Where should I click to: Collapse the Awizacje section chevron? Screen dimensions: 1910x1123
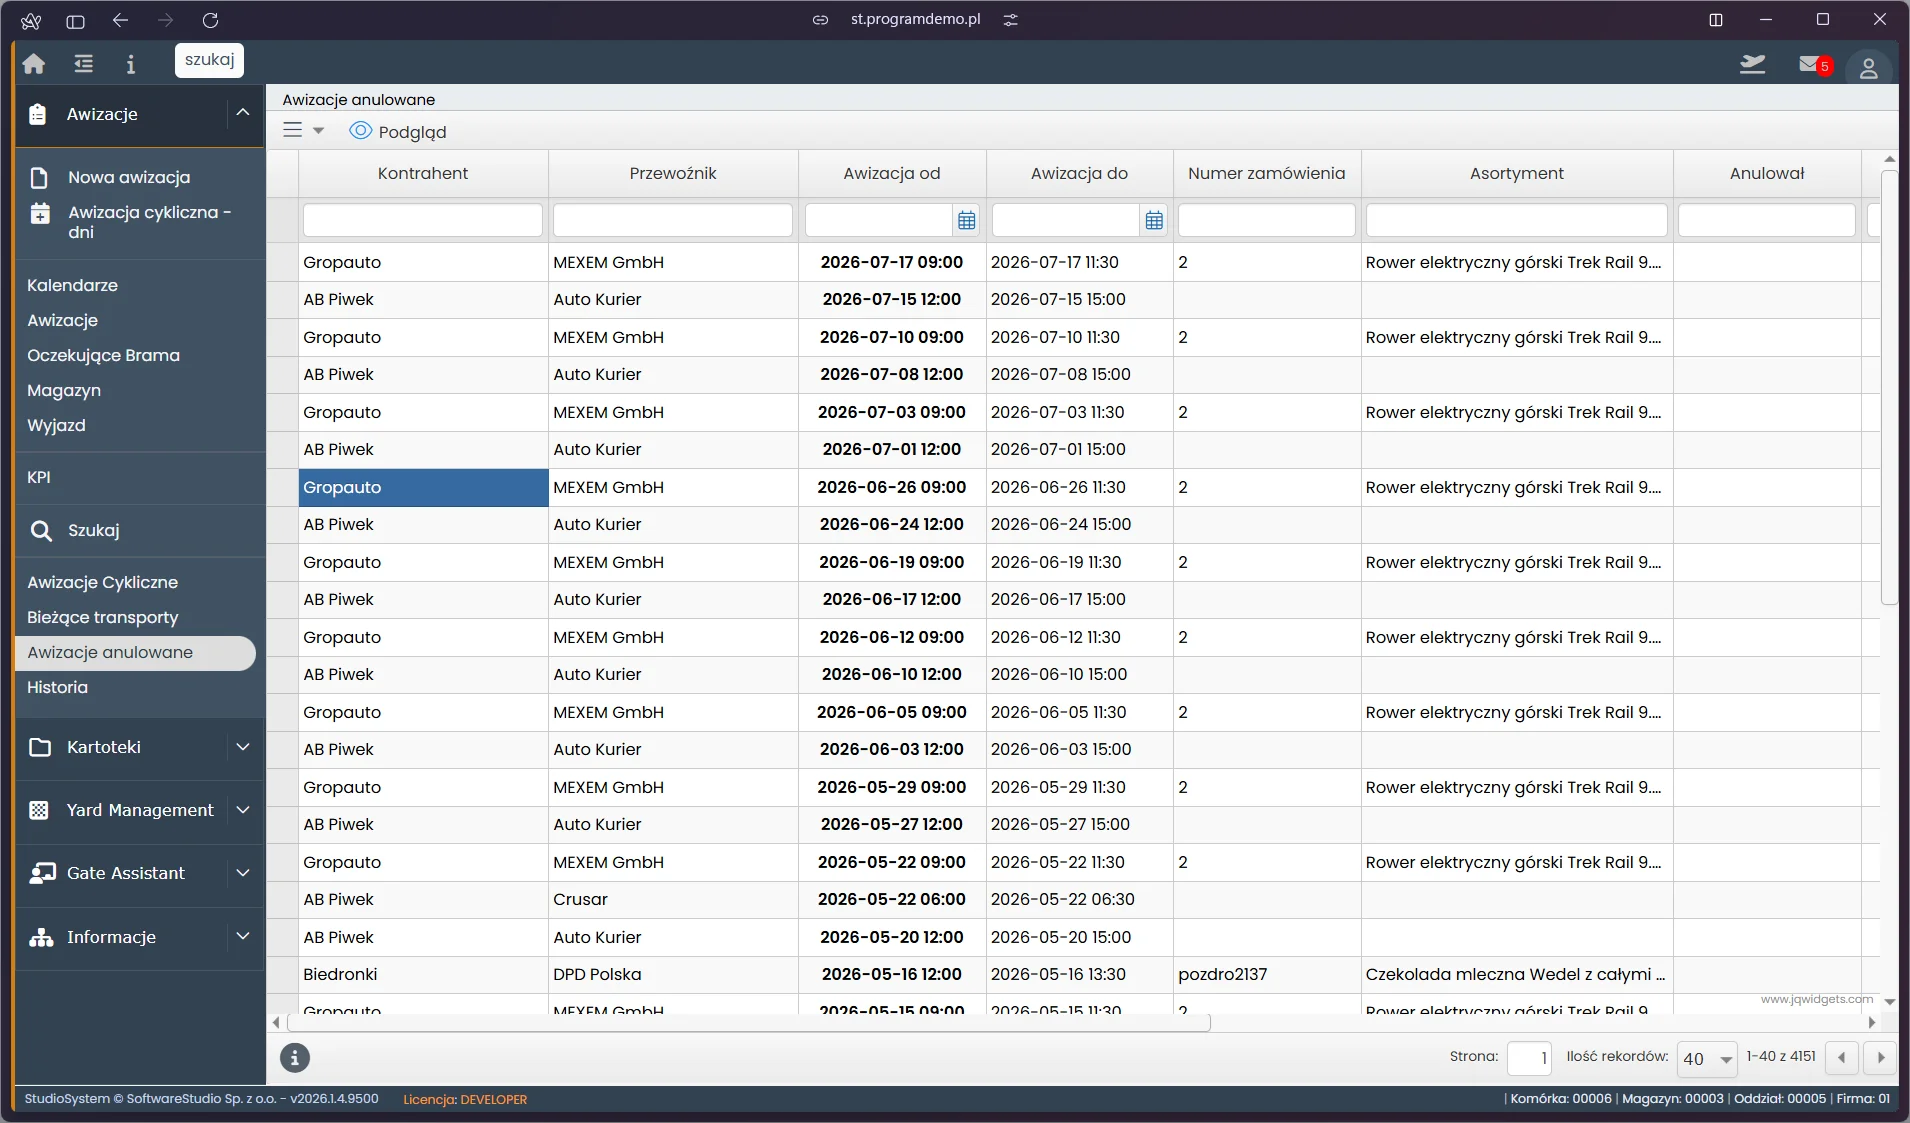tap(243, 113)
